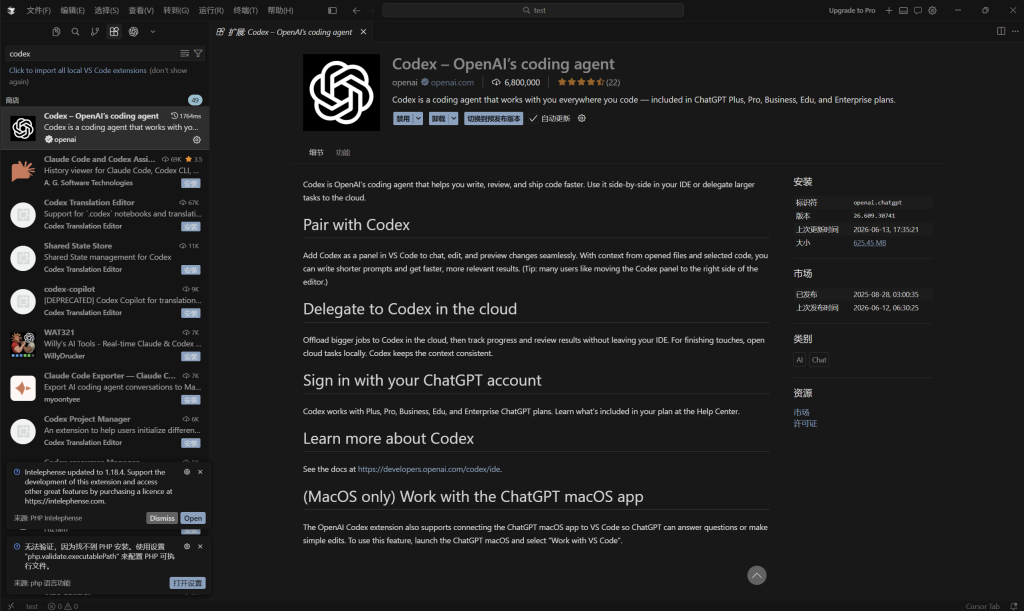Click import all local VS Code extensions link
1024x611 pixels.
click(78, 70)
